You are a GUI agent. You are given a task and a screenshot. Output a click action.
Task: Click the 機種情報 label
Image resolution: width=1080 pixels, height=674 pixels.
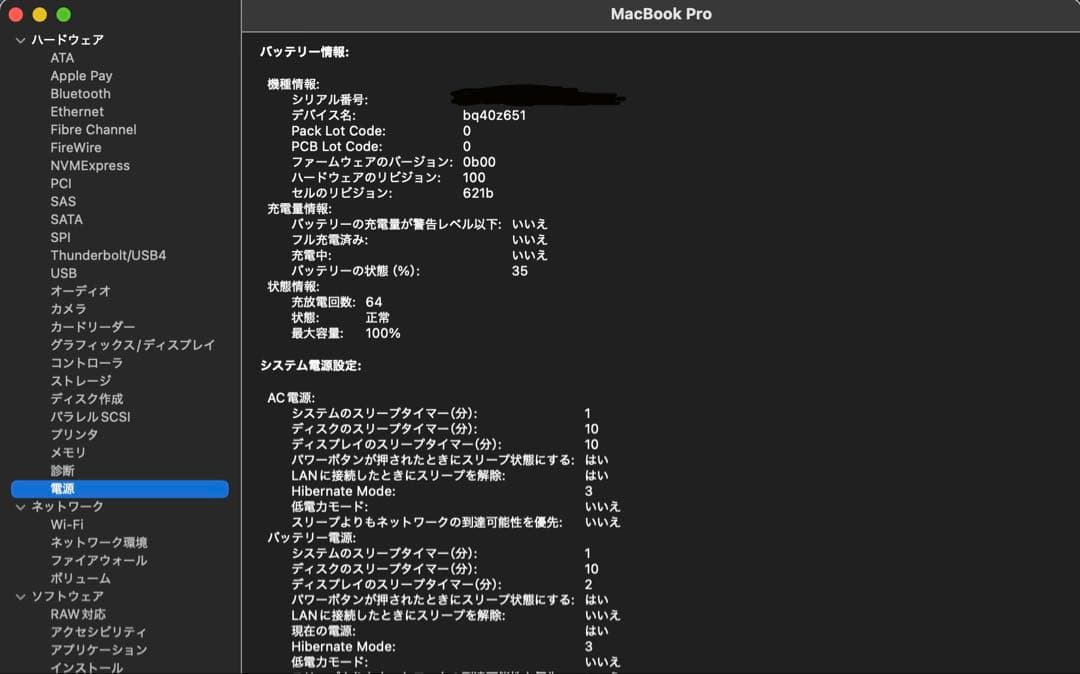coord(293,85)
